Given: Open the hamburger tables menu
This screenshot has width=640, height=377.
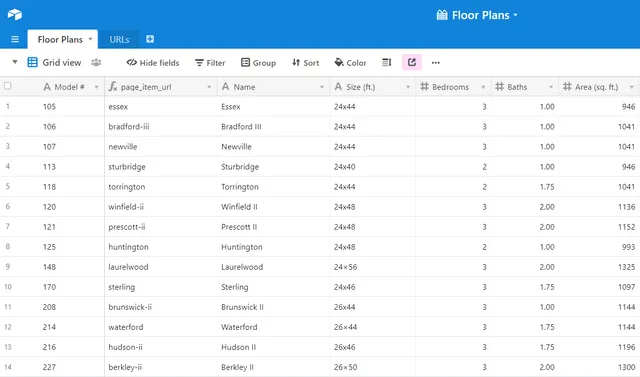Looking at the screenshot, I should (x=15, y=40).
